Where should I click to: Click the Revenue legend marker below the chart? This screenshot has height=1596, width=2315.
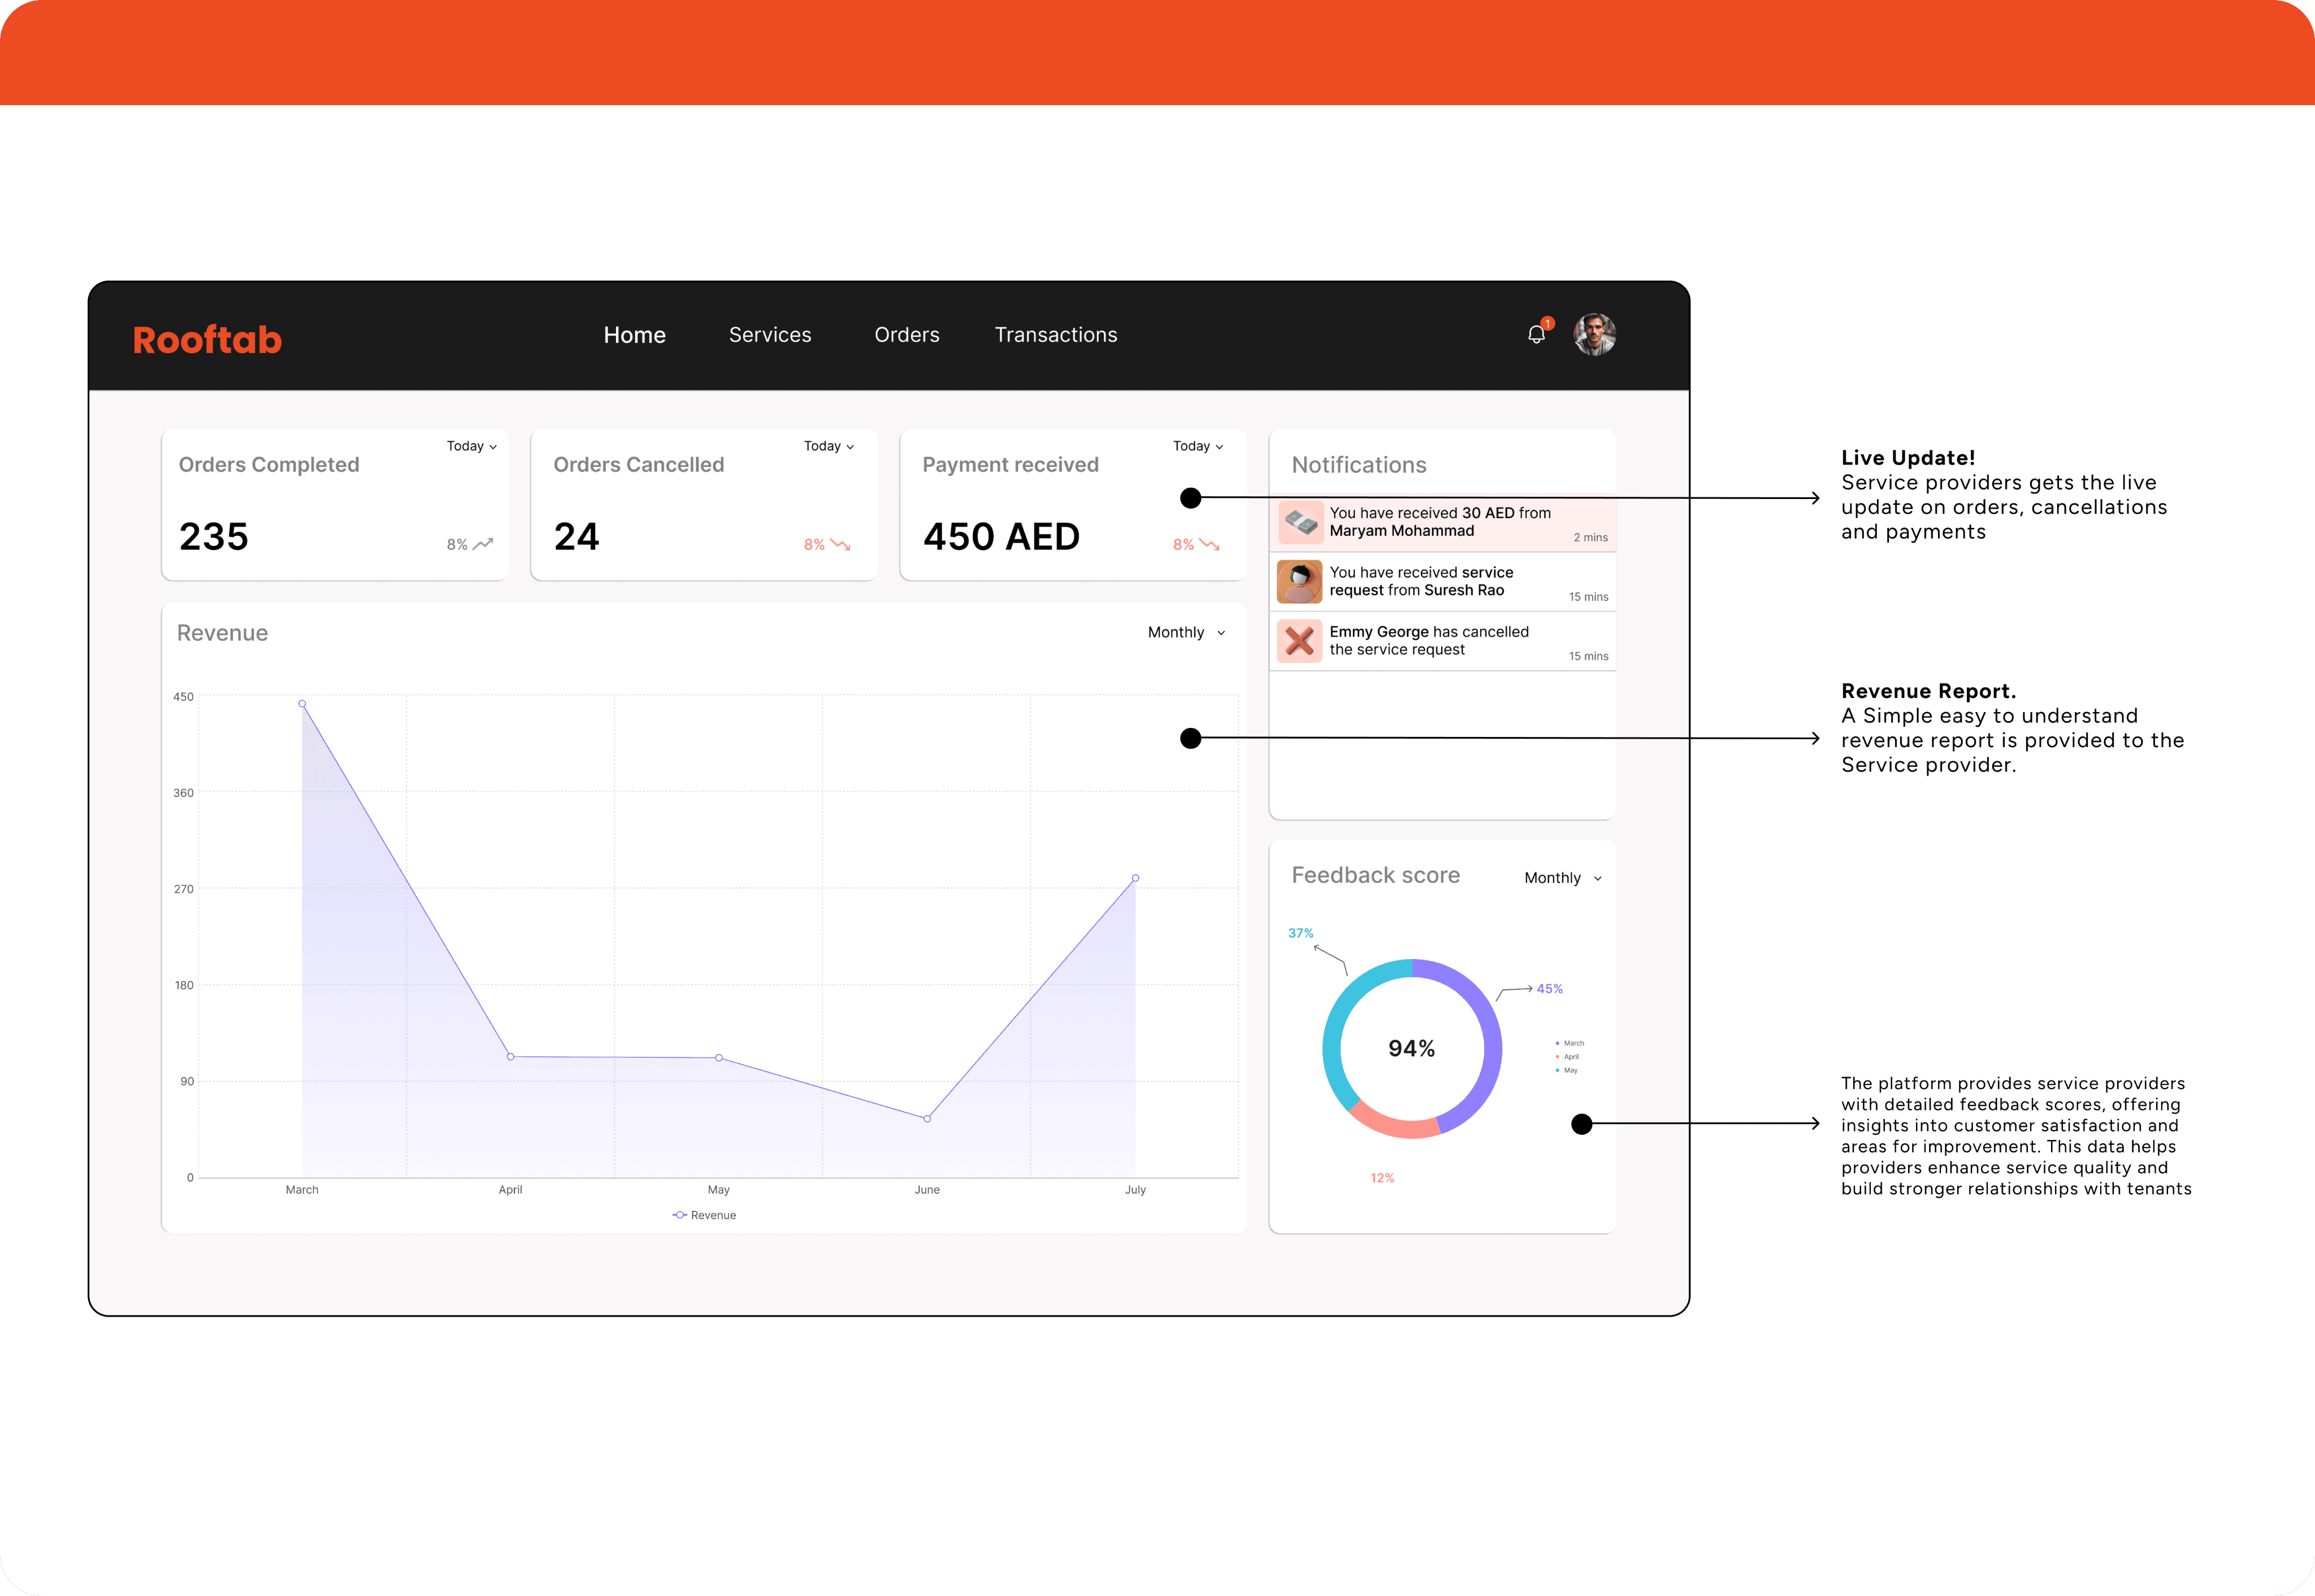680,1215
